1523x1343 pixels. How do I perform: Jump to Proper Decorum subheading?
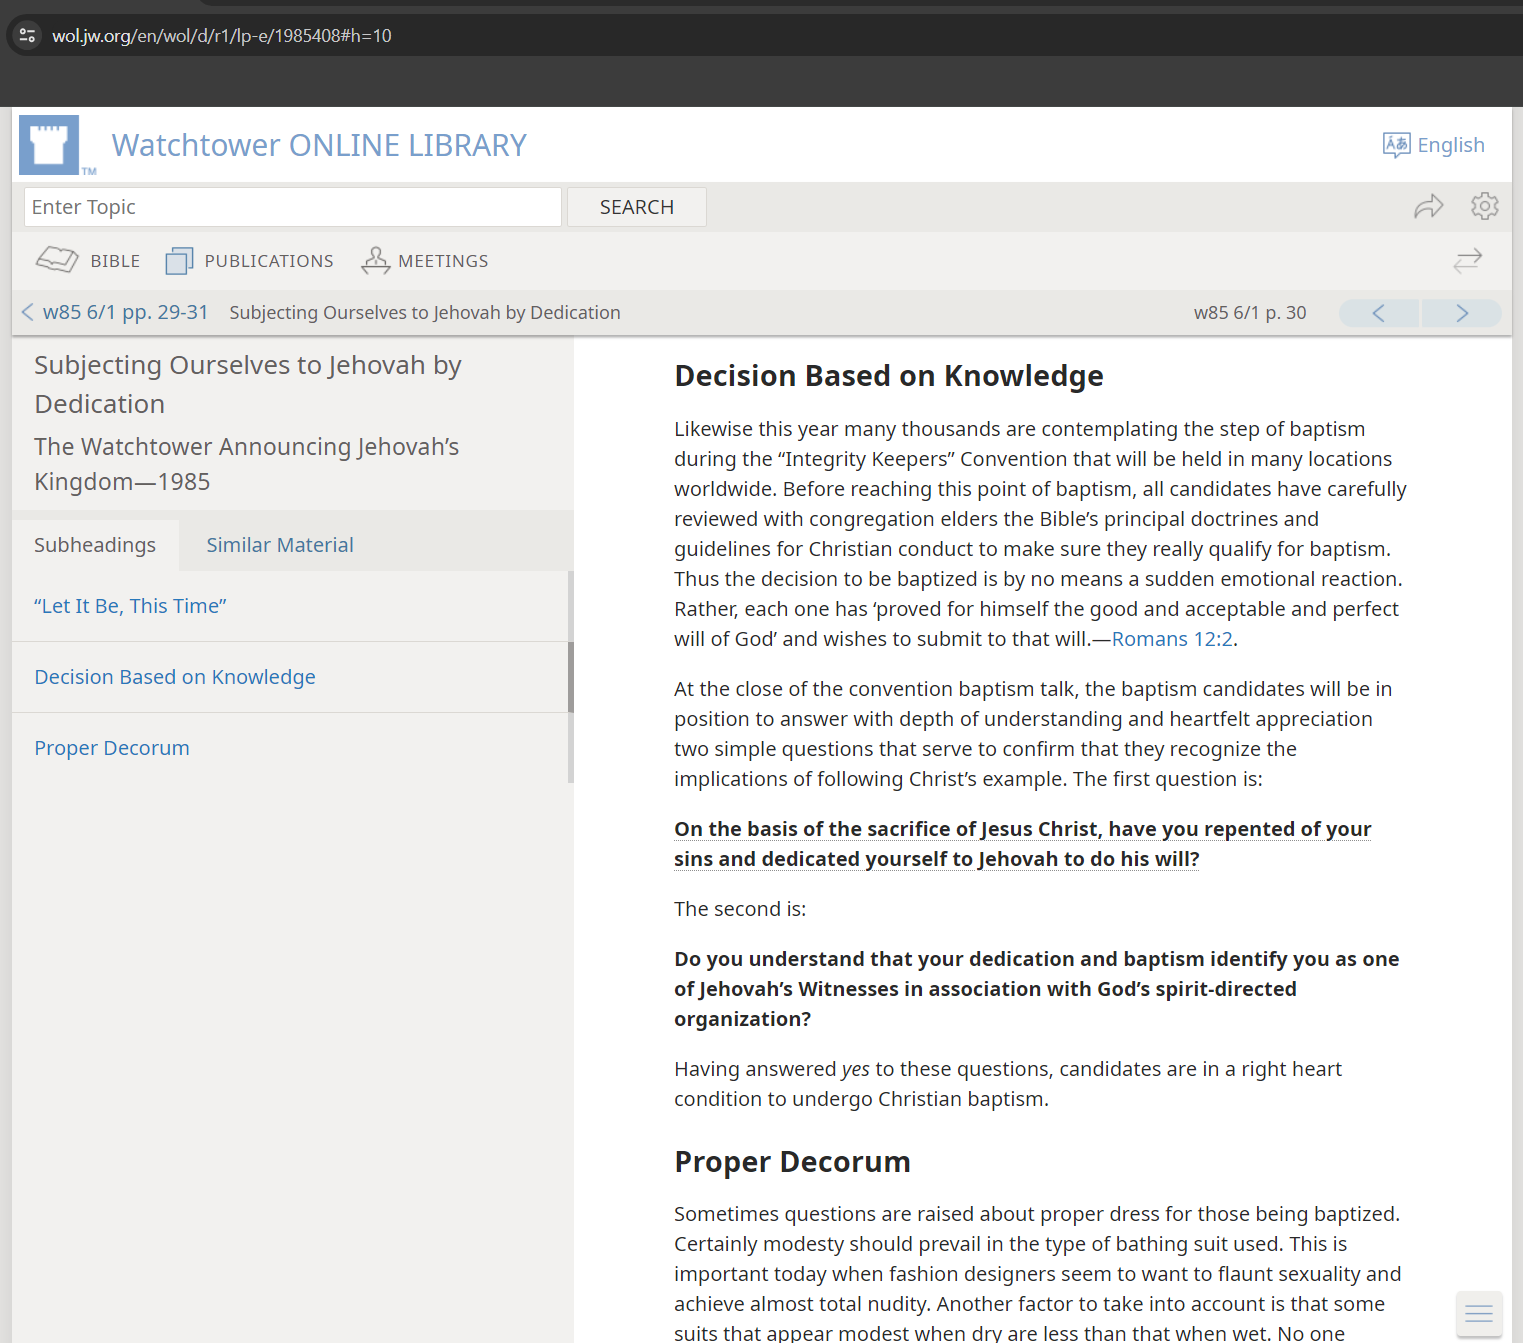(112, 748)
